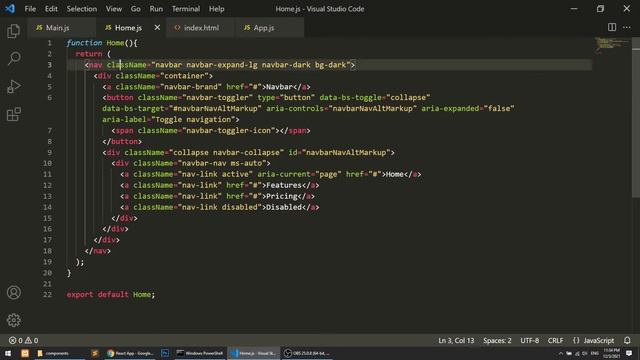Open the Selection menu
This screenshot has height=360, width=640.
(x=82, y=9)
